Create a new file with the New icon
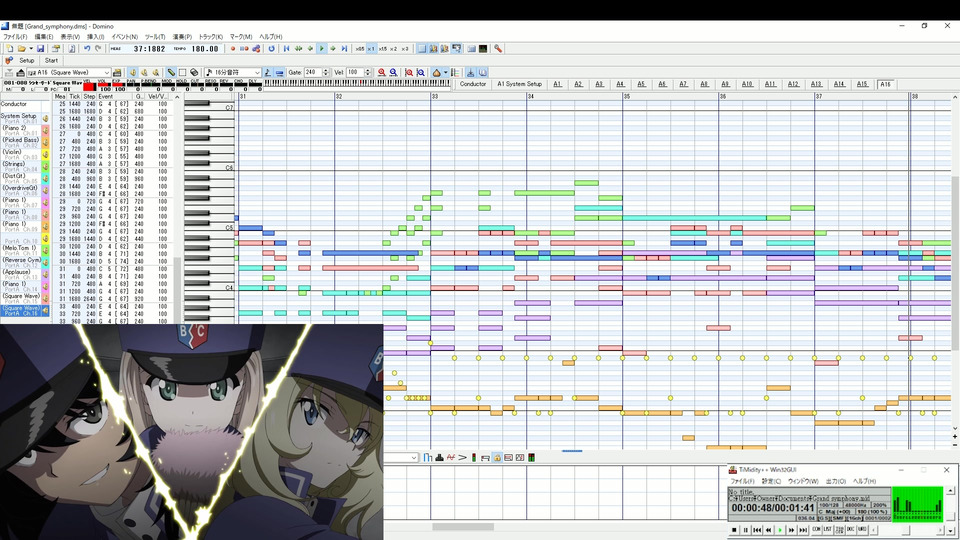This screenshot has height=540, width=960. click(10, 48)
